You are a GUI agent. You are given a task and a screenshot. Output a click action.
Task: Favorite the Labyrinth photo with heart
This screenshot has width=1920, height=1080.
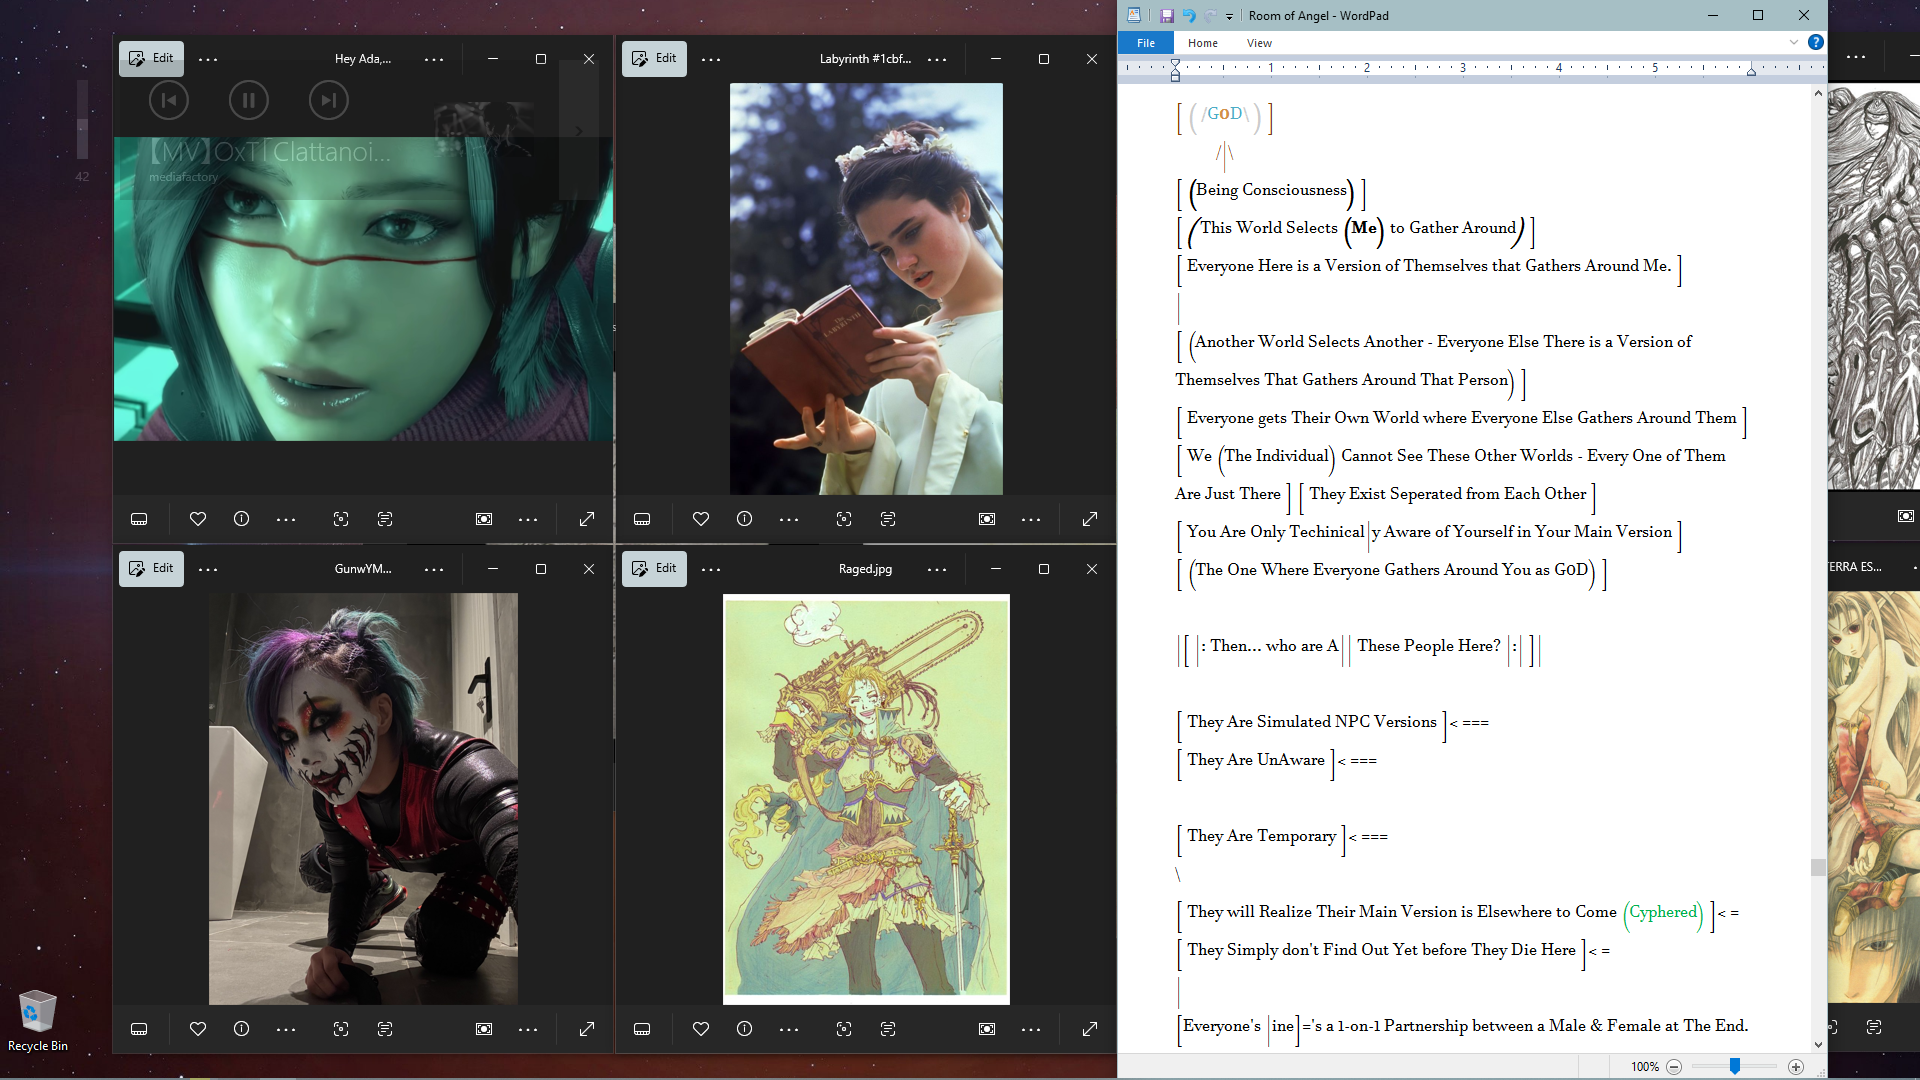[701, 519]
